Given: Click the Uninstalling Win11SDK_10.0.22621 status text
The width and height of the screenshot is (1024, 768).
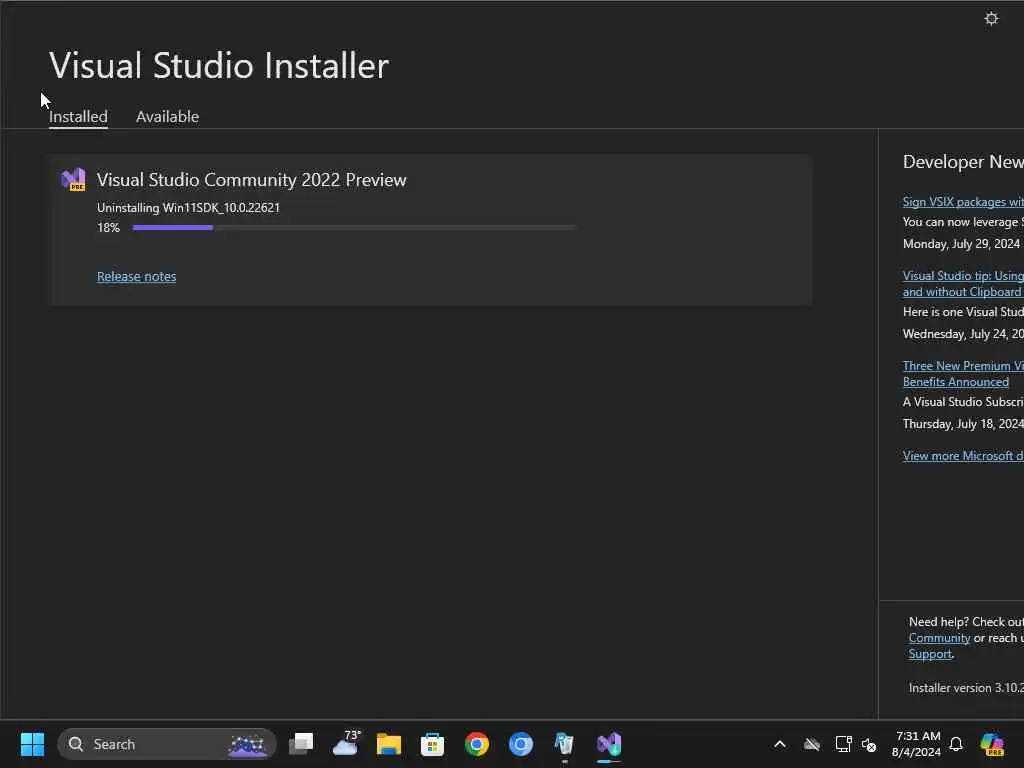Looking at the screenshot, I should pyautogui.click(x=188, y=208).
